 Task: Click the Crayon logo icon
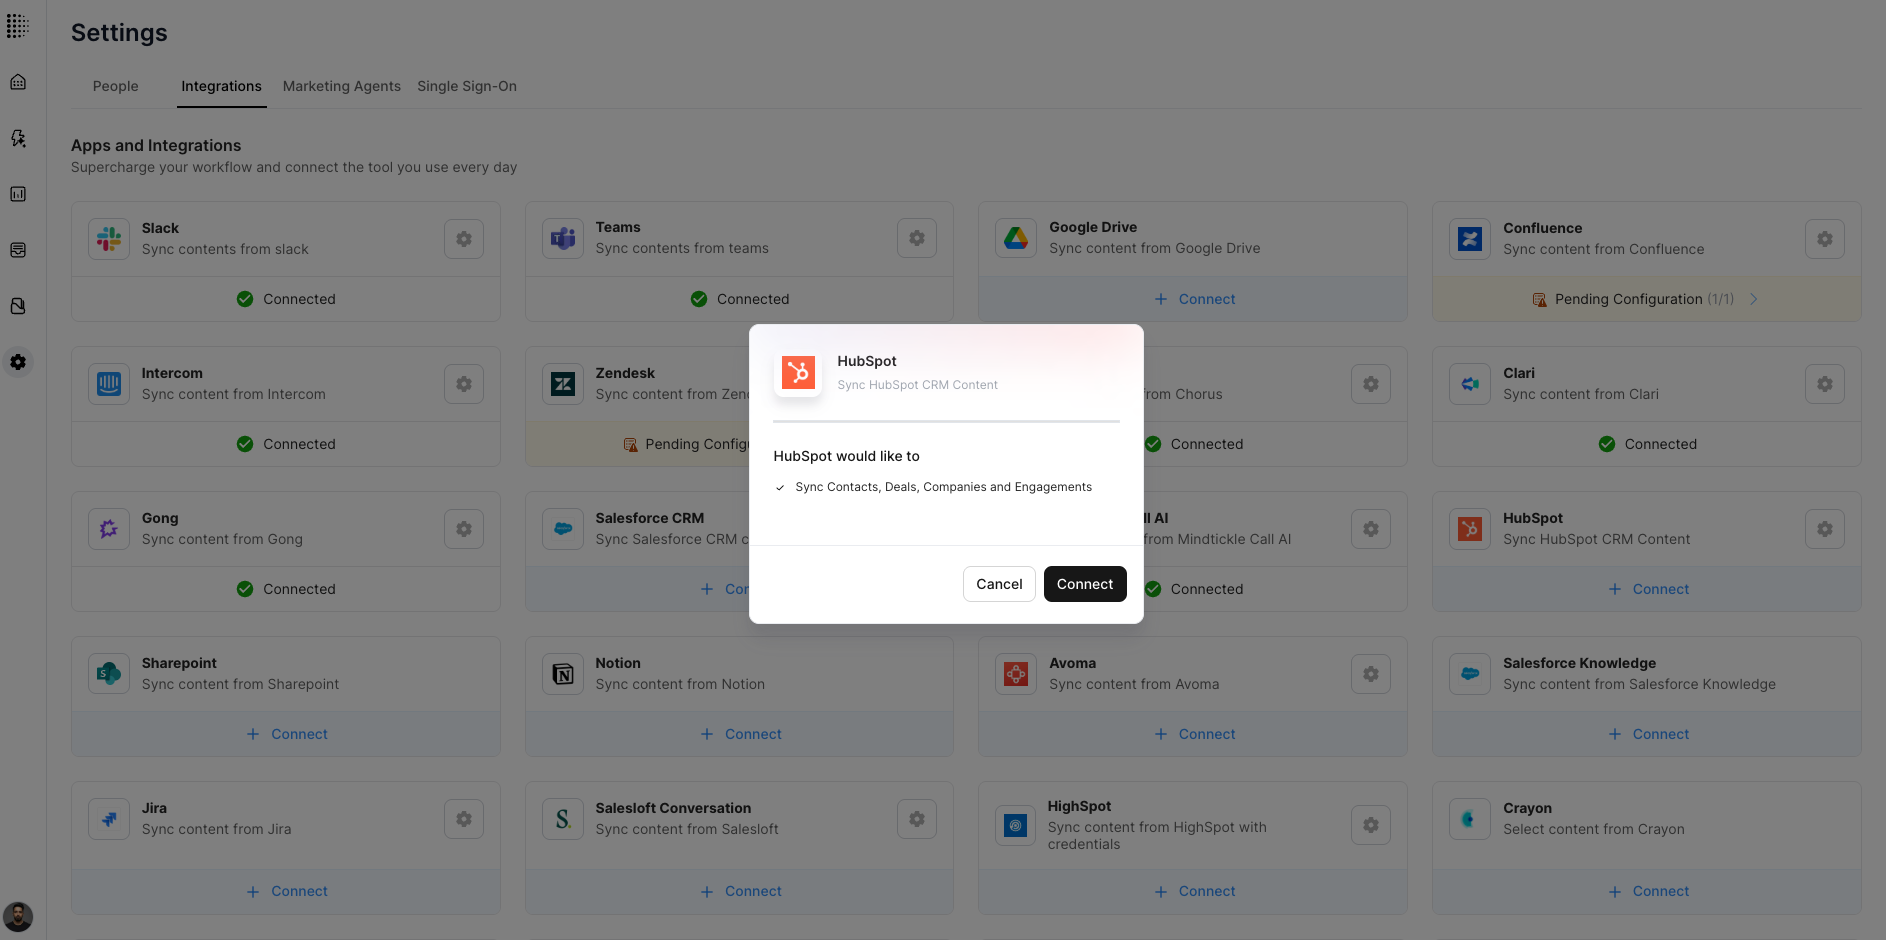click(1470, 819)
